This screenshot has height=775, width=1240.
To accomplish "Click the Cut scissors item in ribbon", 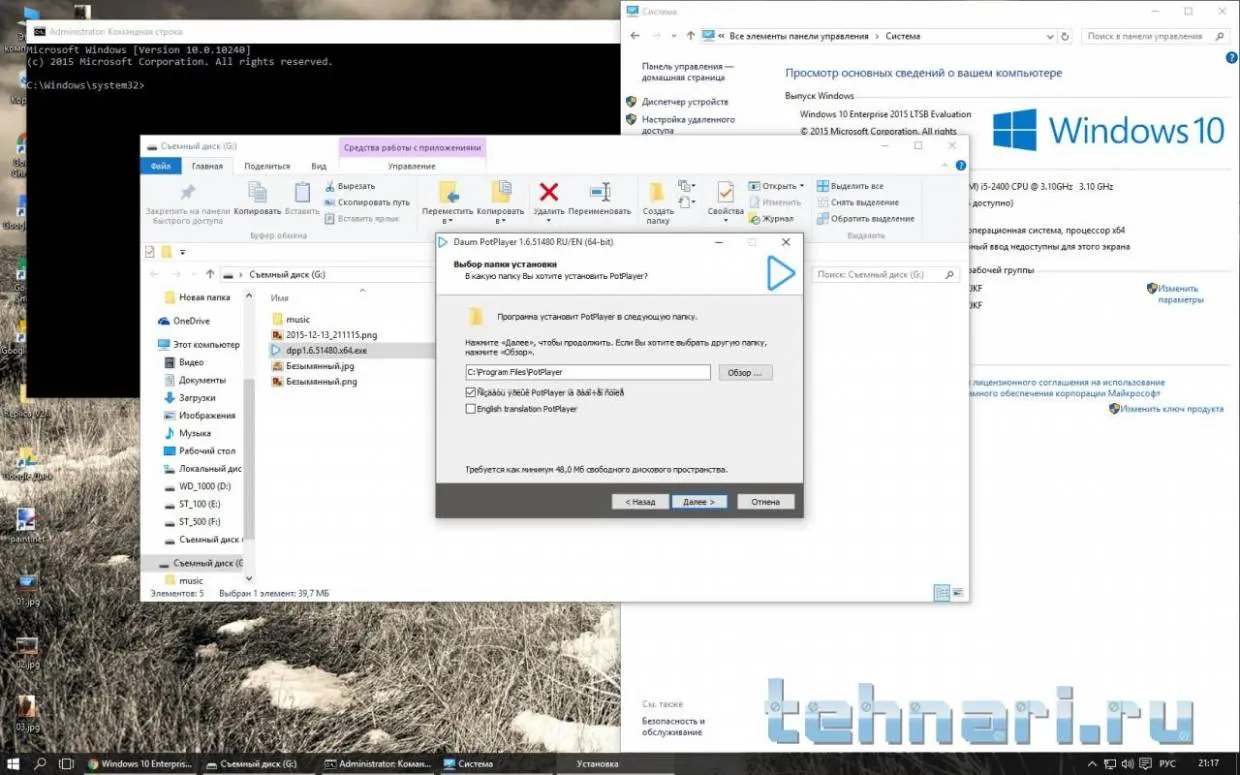I will pyautogui.click(x=349, y=186).
